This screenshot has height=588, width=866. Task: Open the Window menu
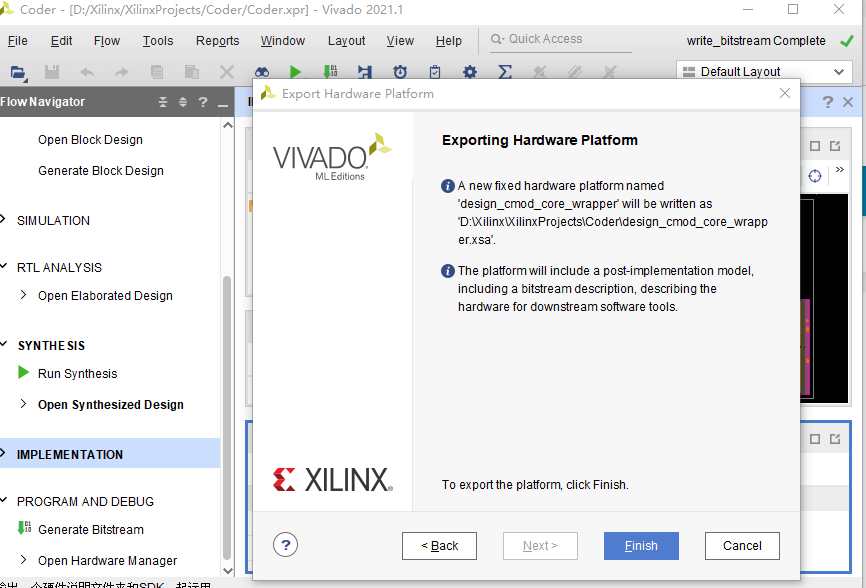(x=283, y=41)
